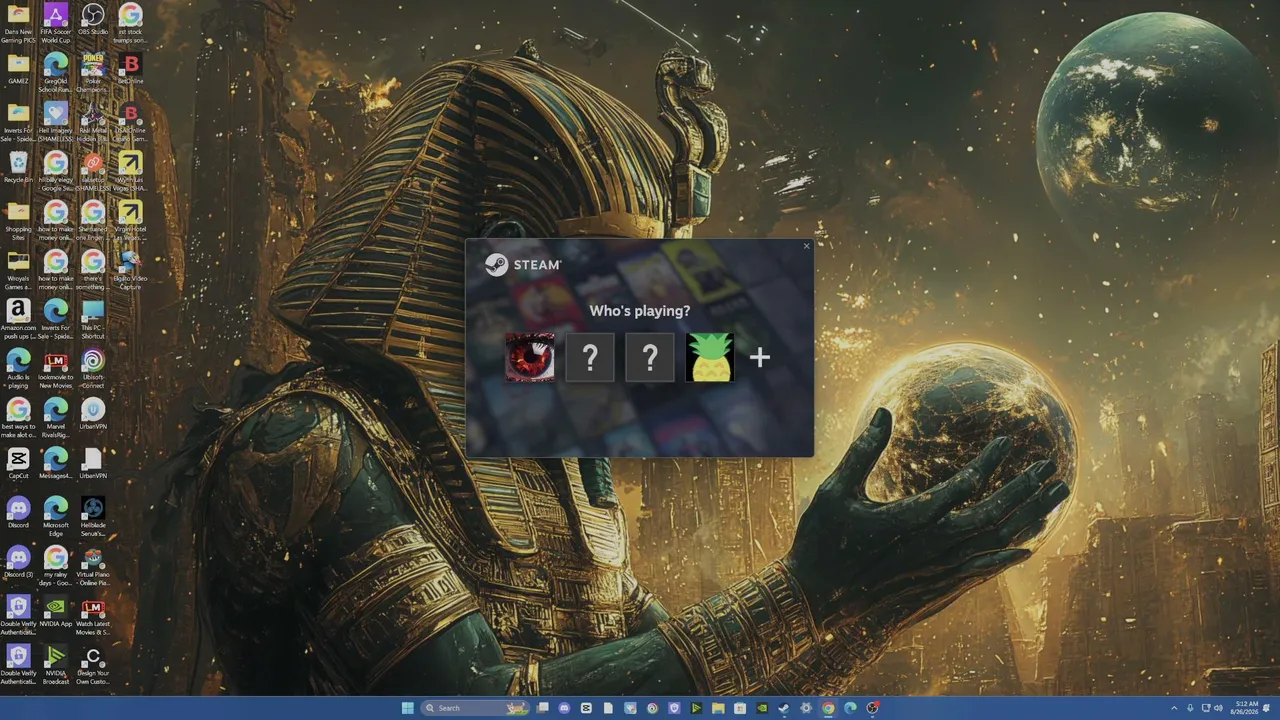
Task: Launch NVIDIA Broadcast from desktop
Action: 56,663
